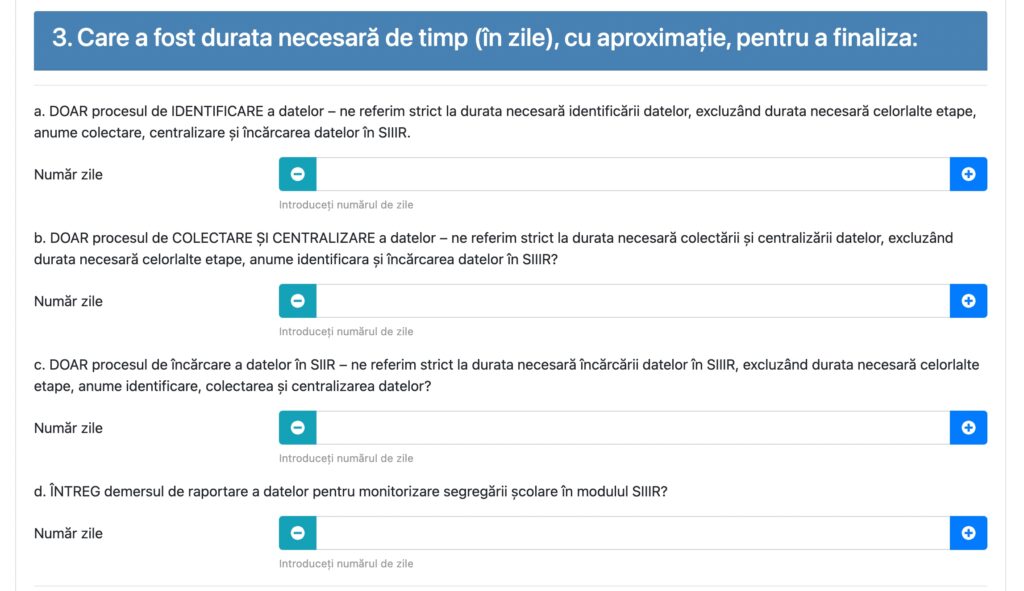The image size is (1024, 591).
Task: Decrement days for ÎNTREG demersul question
Action: [x=297, y=533]
